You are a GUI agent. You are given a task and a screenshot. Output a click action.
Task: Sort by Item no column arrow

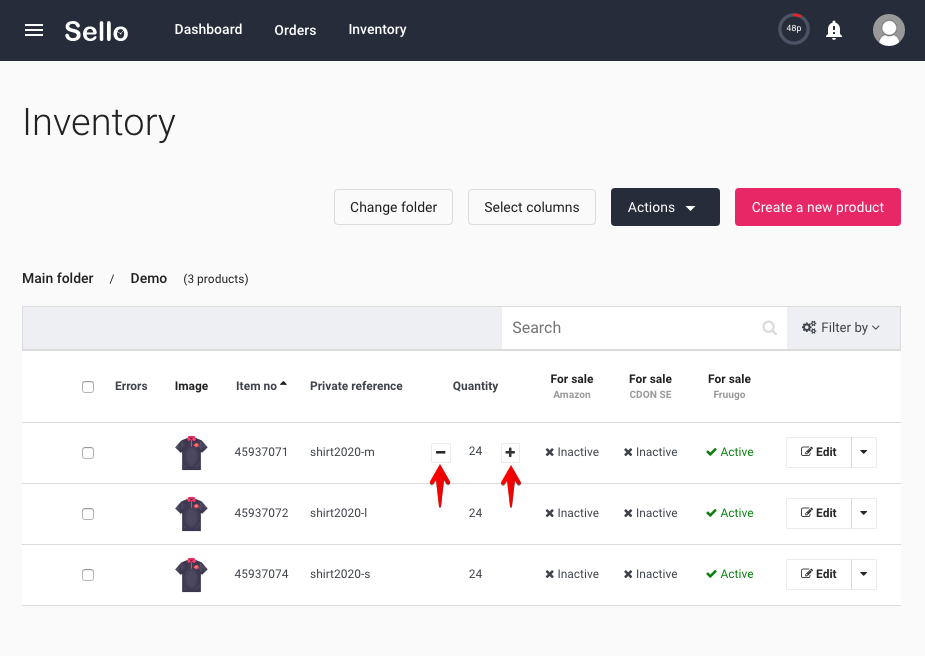pyautogui.click(x=283, y=383)
